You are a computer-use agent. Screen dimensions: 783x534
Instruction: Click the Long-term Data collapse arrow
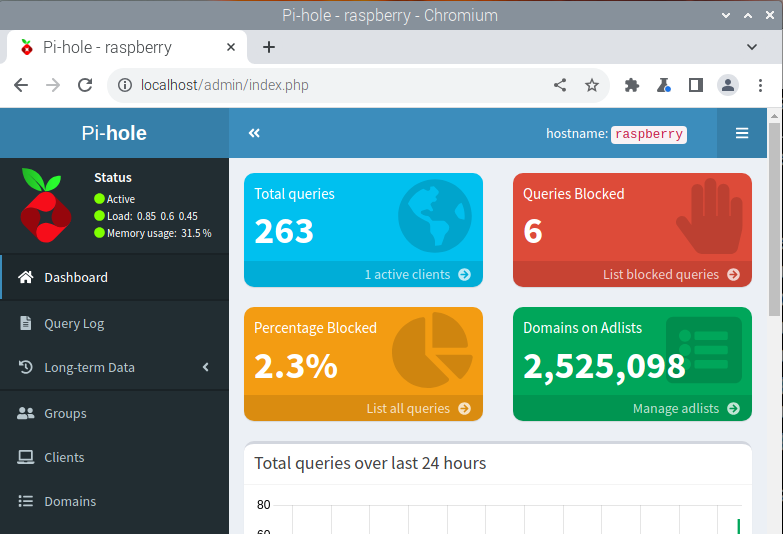[206, 367]
